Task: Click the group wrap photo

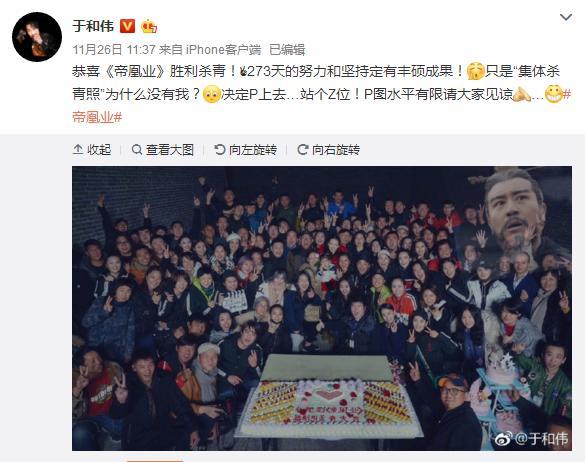Action: pos(322,308)
